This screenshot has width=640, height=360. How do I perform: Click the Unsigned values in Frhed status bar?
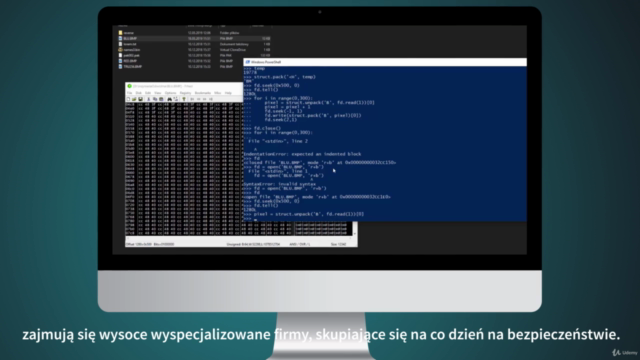[x=253, y=244]
